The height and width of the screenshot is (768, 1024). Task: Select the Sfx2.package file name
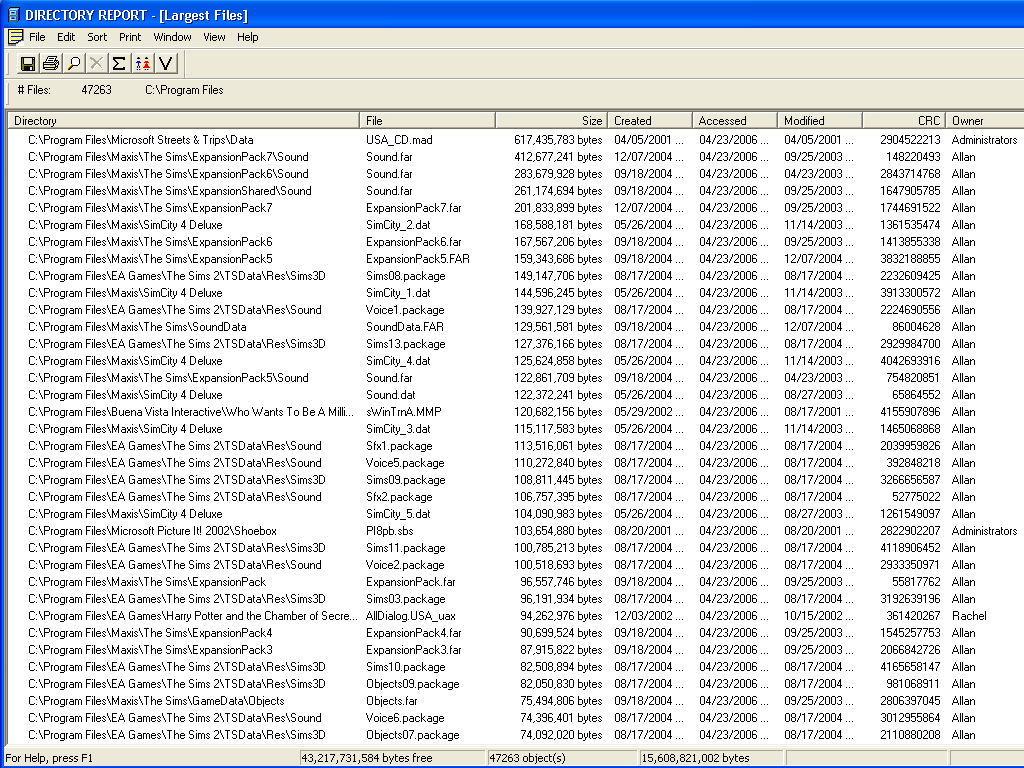point(399,496)
